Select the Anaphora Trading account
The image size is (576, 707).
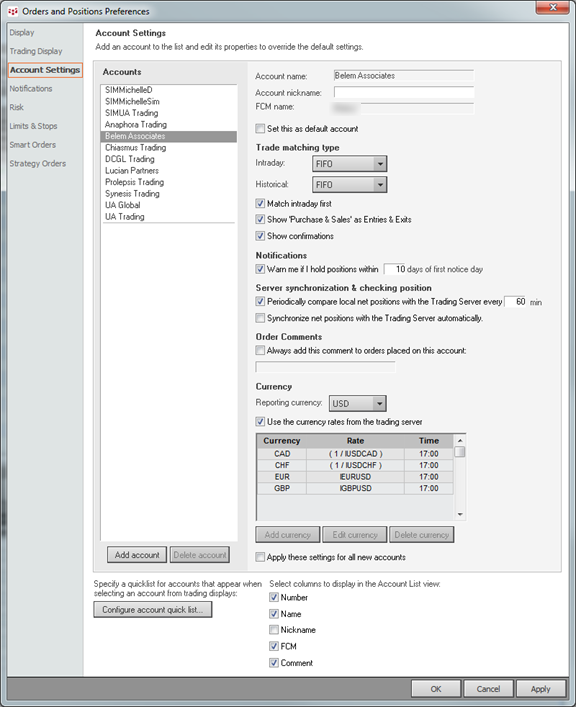[x=169, y=124]
